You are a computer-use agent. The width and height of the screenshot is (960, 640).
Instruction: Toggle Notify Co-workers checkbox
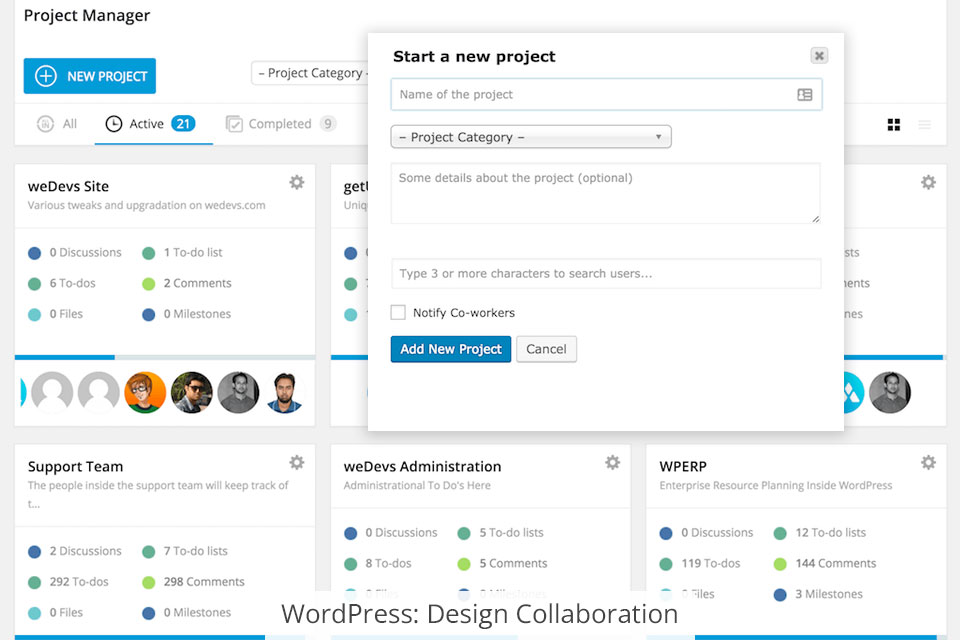tap(398, 312)
